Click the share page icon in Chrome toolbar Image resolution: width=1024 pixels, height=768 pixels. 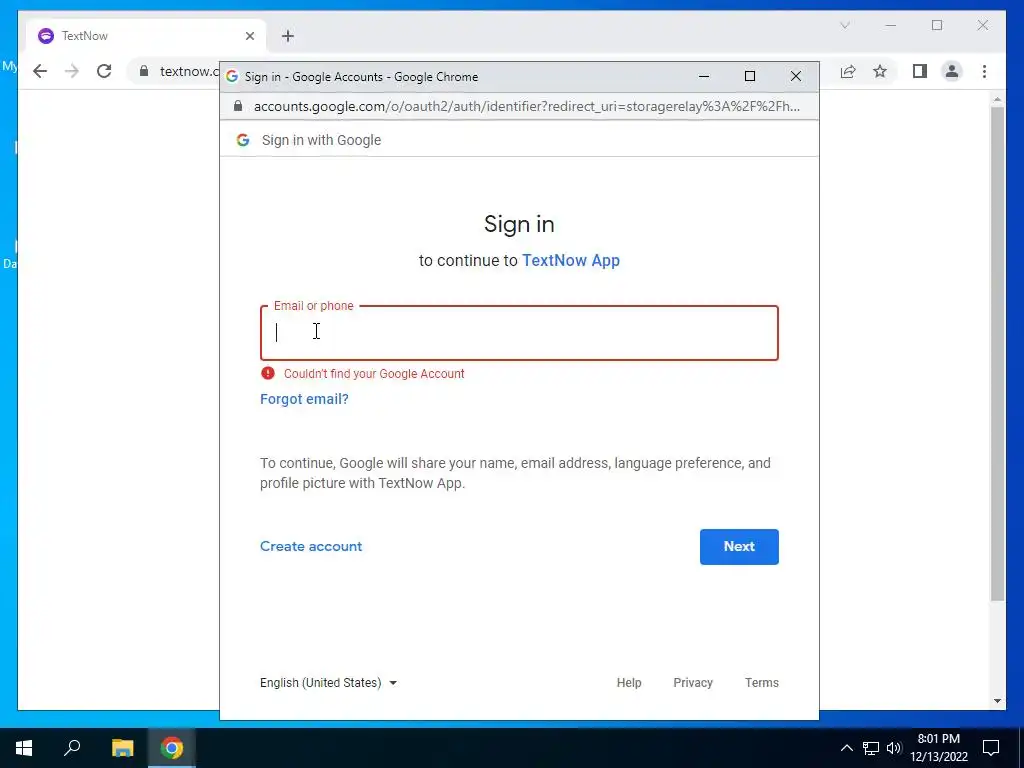(848, 71)
